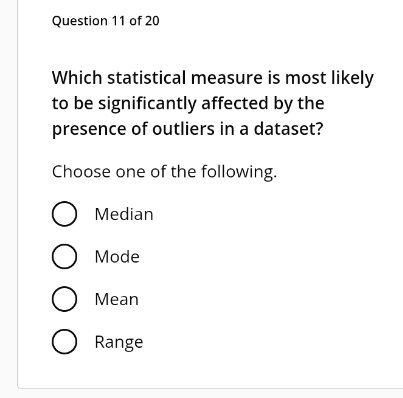Click the word 'statistical' in the question
Image resolution: width=403 pixels, height=398 pixels.
tap(147, 78)
